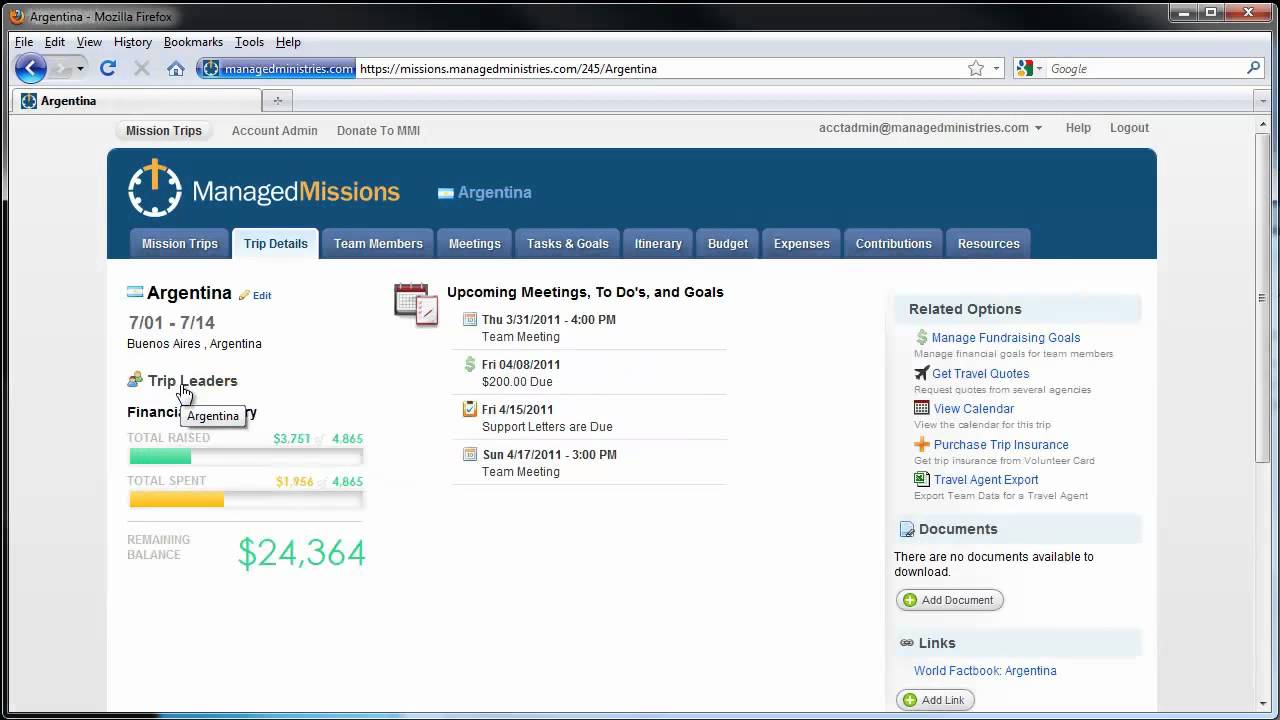Switch to the Team Members tab
The image size is (1280, 720).
point(378,243)
